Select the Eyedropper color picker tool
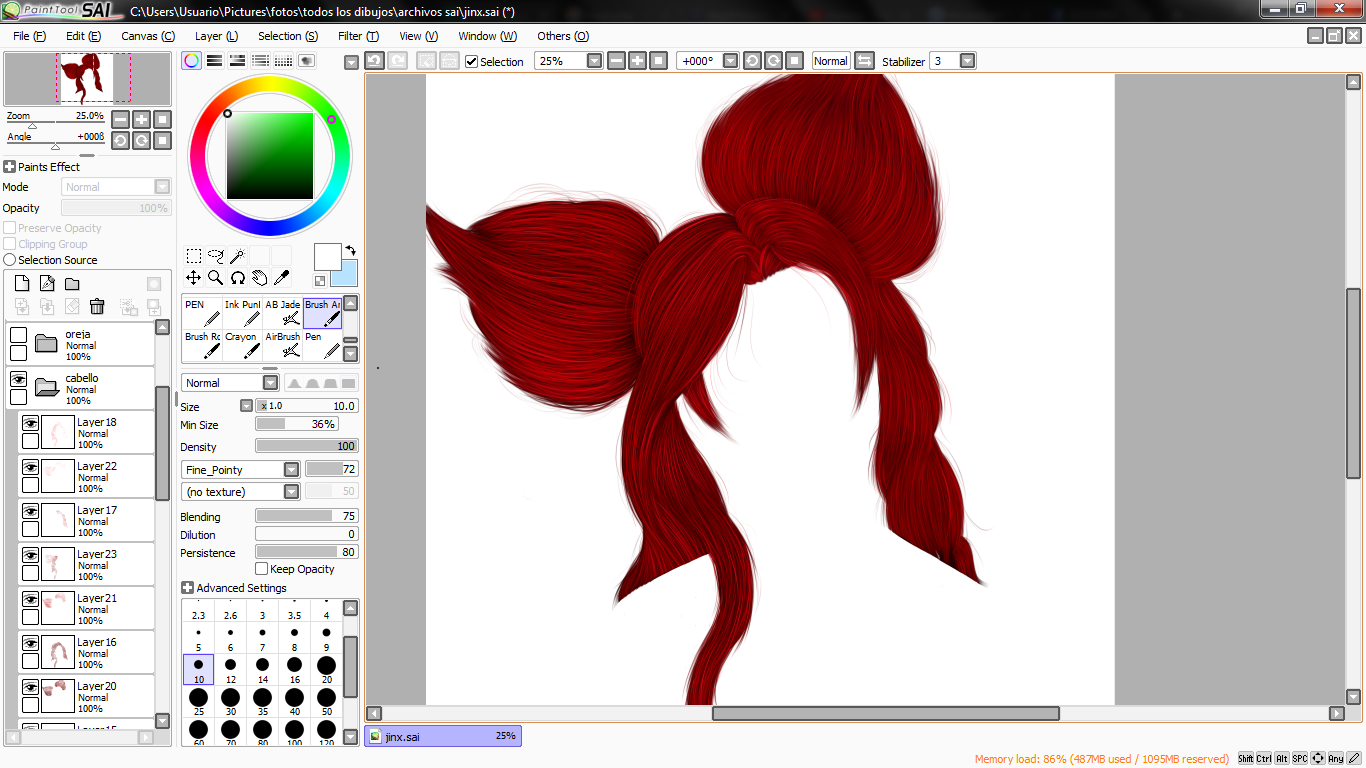This screenshot has height=768, width=1366. click(x=282, y=278)
